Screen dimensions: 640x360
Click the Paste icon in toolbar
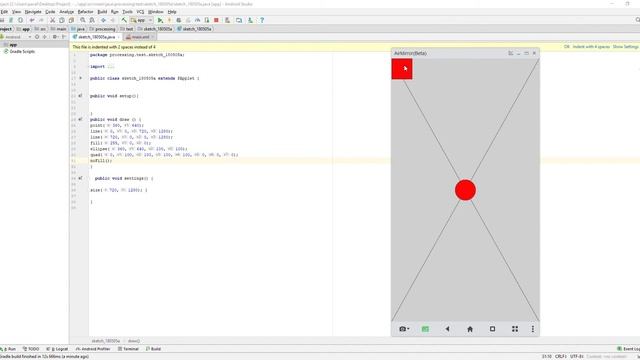pos(71,20)
